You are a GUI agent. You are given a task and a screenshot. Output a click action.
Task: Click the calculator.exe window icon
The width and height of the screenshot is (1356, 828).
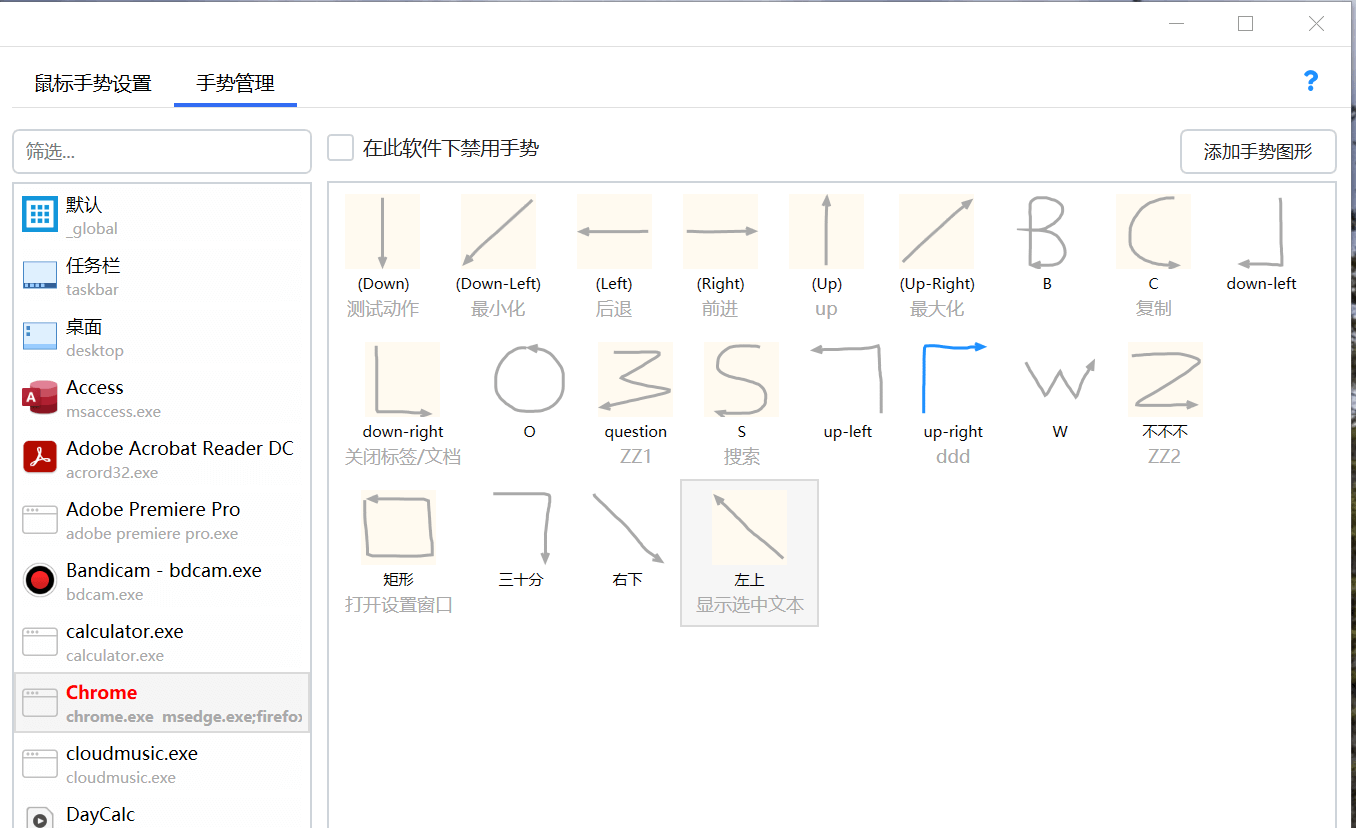pyautogui.click(x=40, y=642)
